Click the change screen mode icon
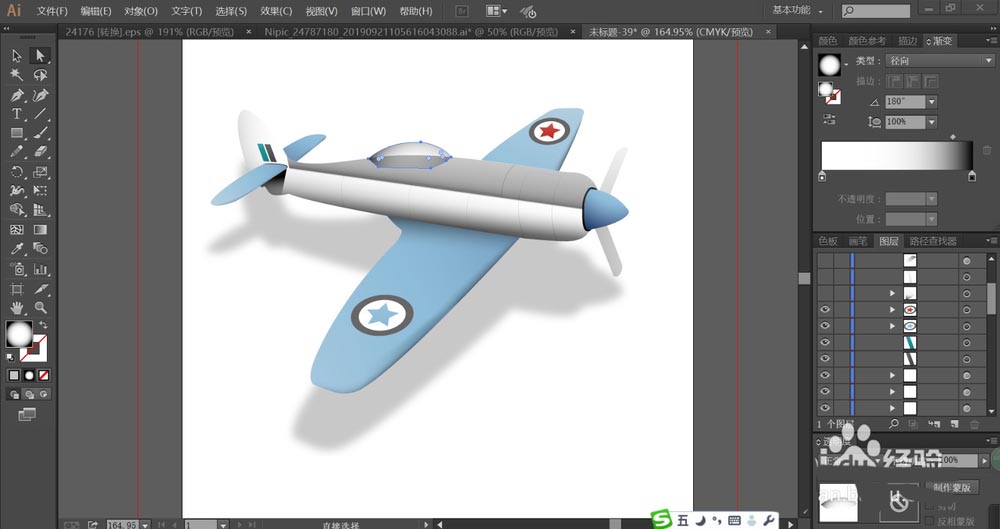This screenshot has height=529, width=1000. tap(27, 415)
